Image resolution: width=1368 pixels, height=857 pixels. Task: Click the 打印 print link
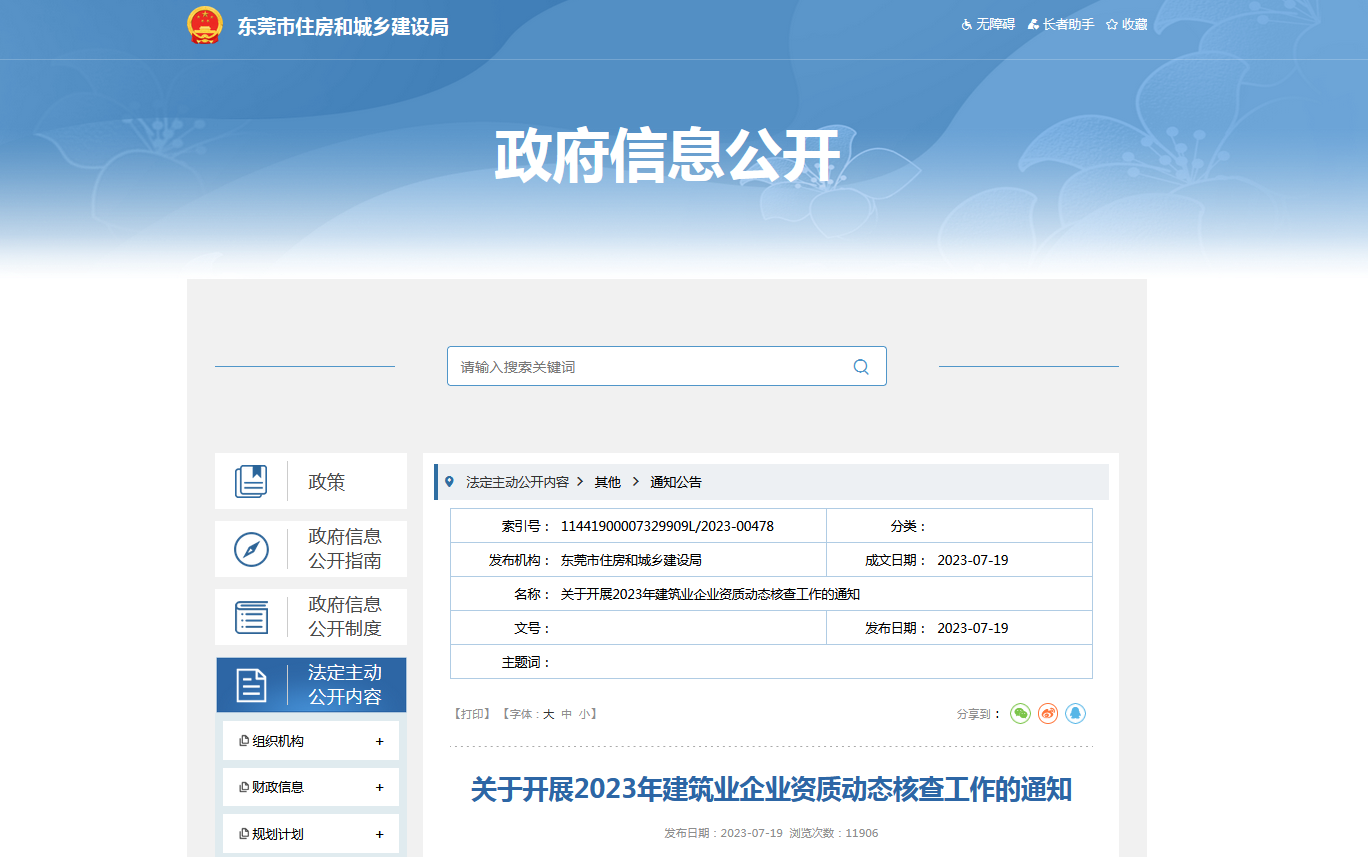click(473, 714)
